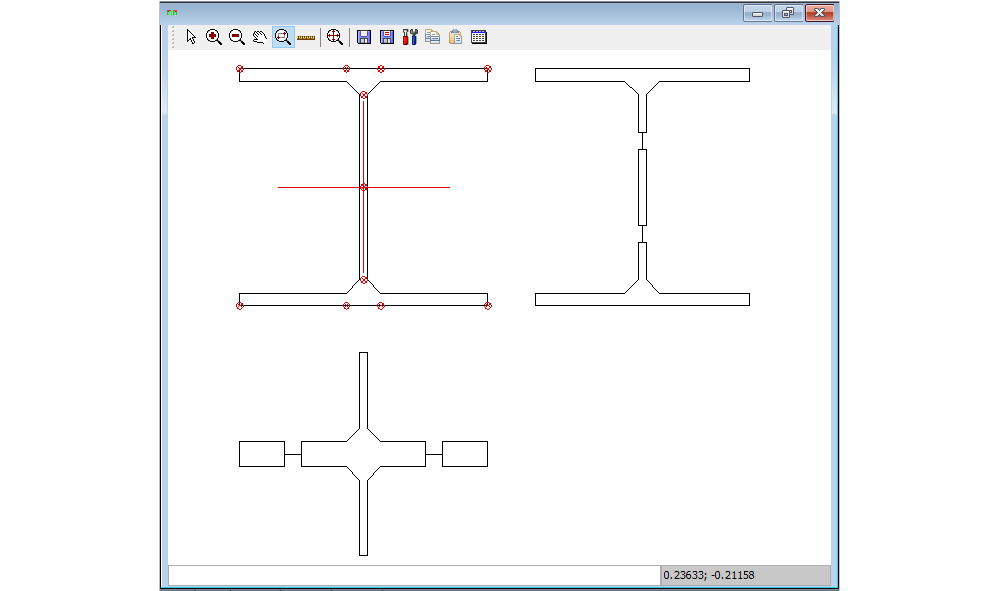Click the left small rectangle of cross section
This screenshot has height=591, width=1000.
pos(262,454)
